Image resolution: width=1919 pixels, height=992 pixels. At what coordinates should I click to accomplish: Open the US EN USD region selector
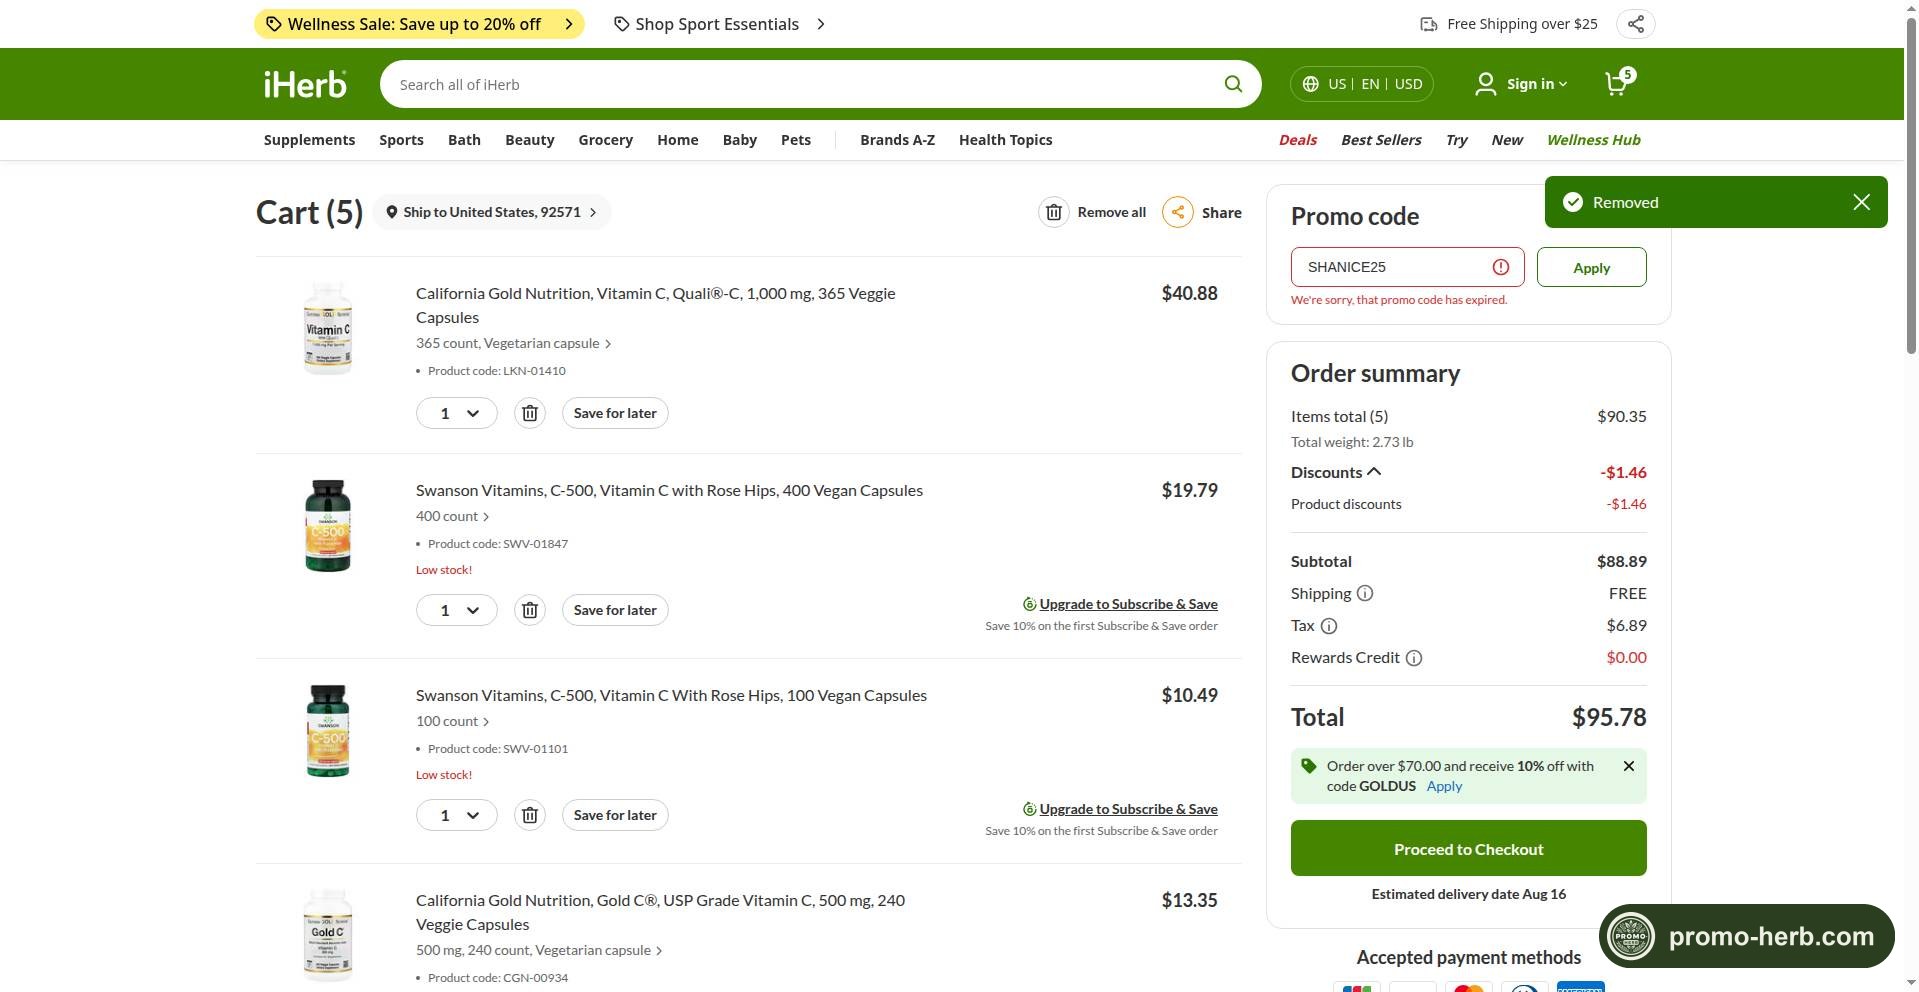coord(1362,84)
